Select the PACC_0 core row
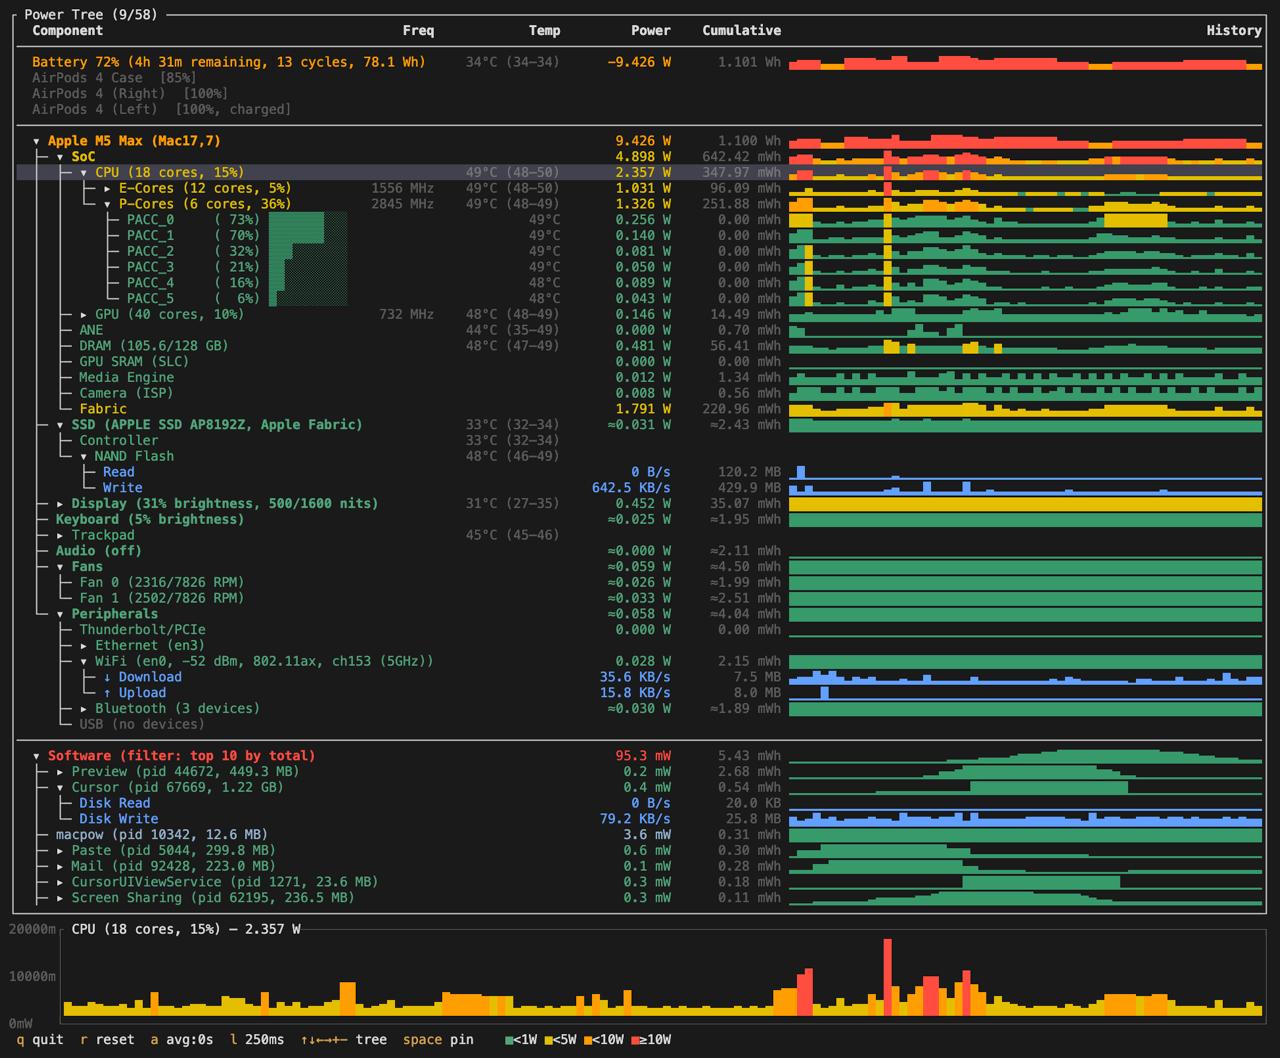 (x=150, y=220)
